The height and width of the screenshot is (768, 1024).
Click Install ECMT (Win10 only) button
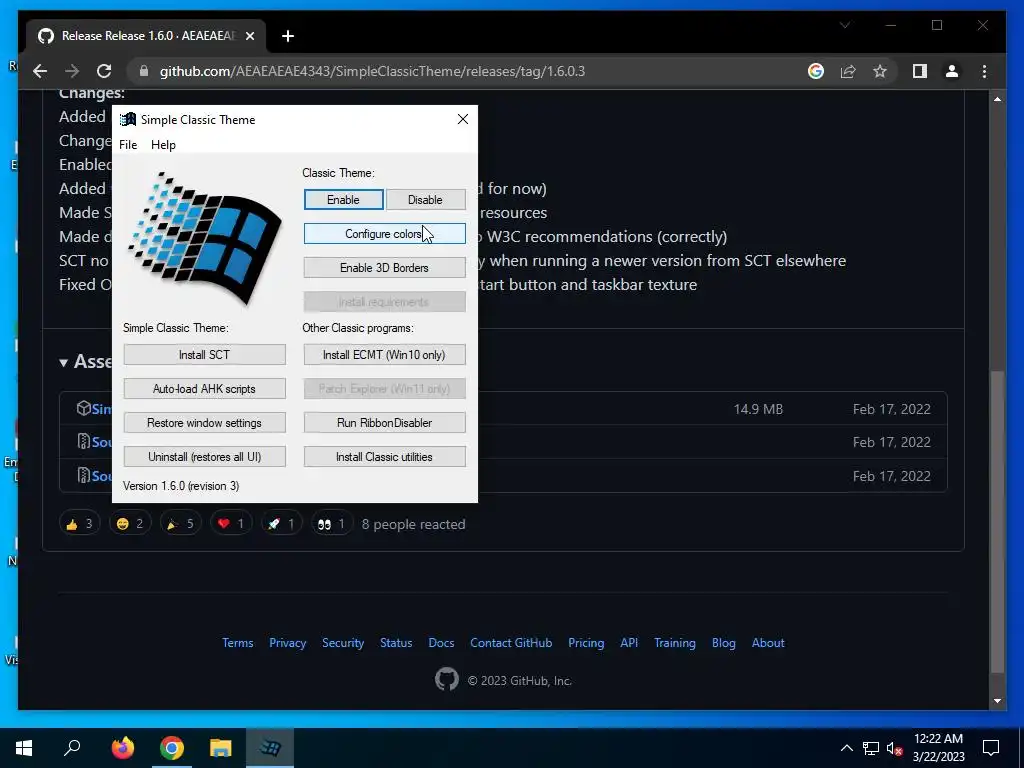pyautogui.click(x=384, y=355)
